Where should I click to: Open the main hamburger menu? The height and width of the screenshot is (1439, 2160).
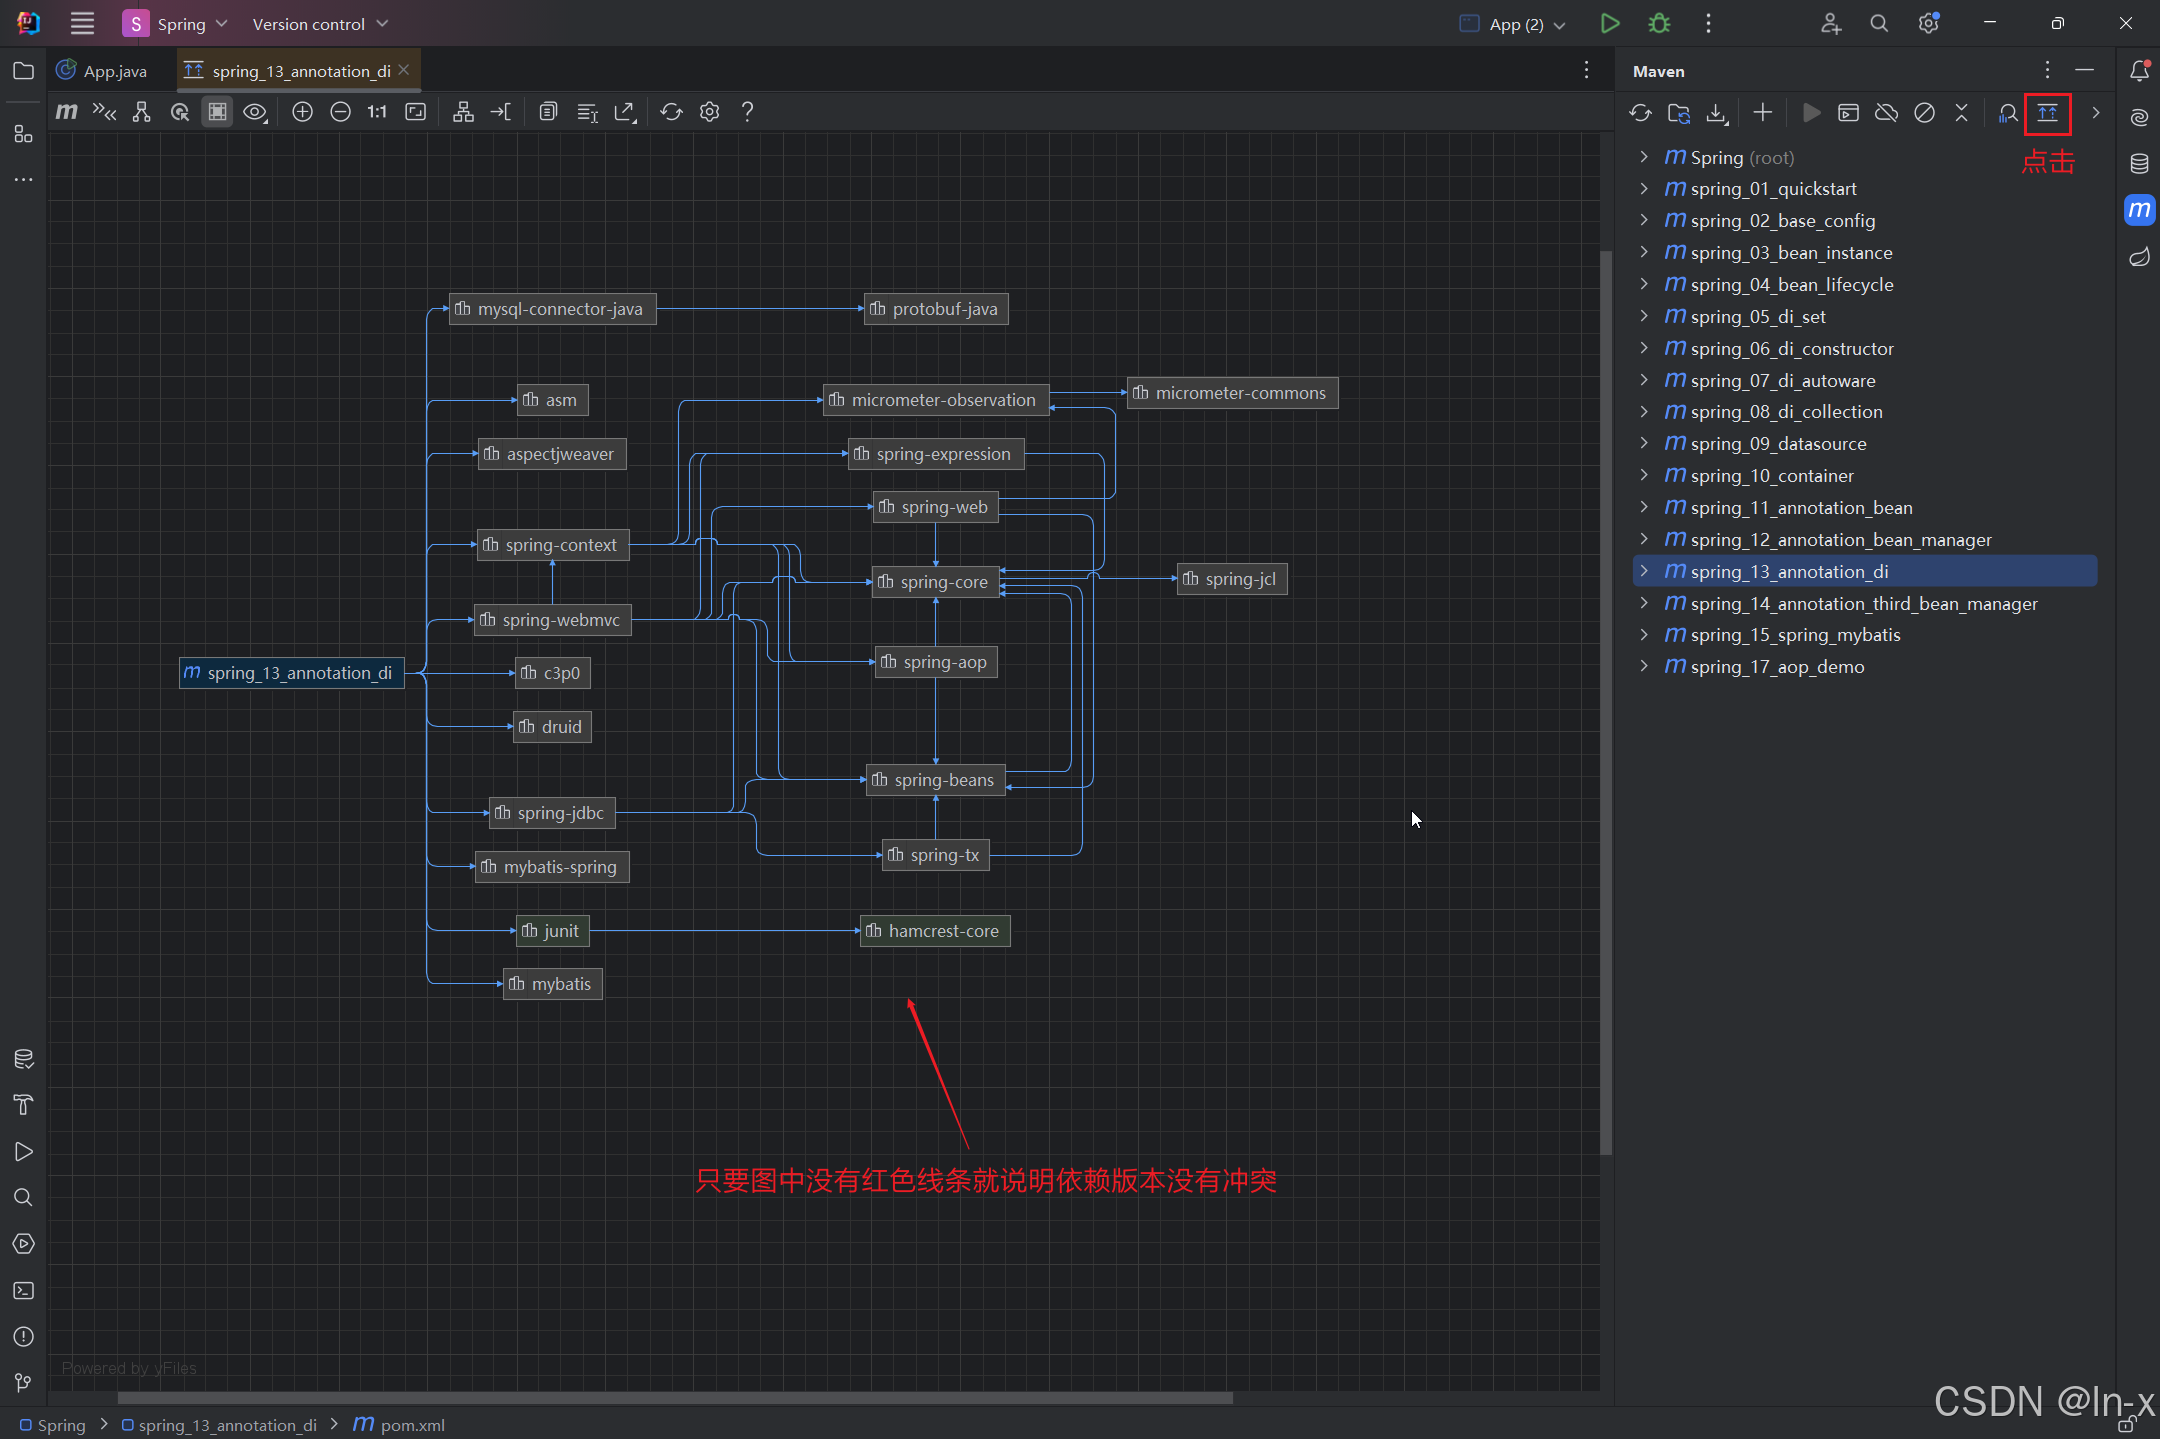82,23
